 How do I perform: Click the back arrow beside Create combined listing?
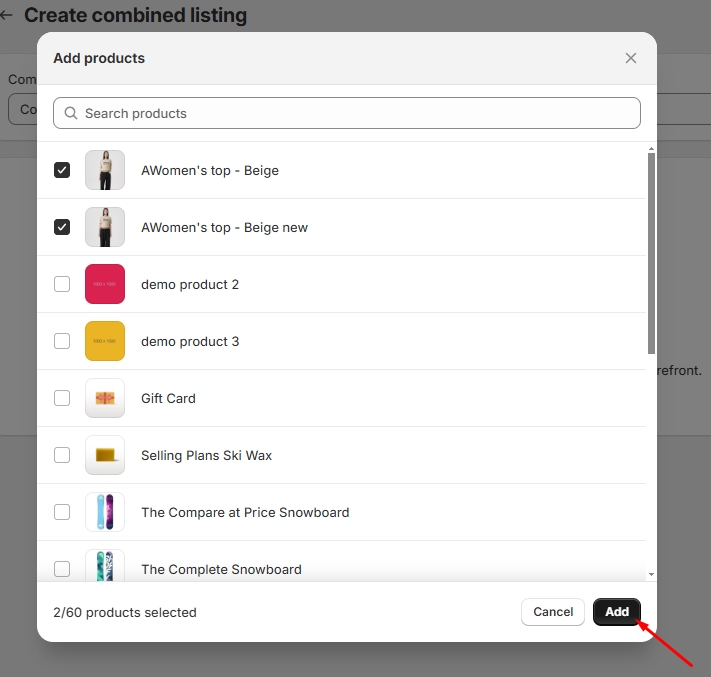click(x=6, y=16)
